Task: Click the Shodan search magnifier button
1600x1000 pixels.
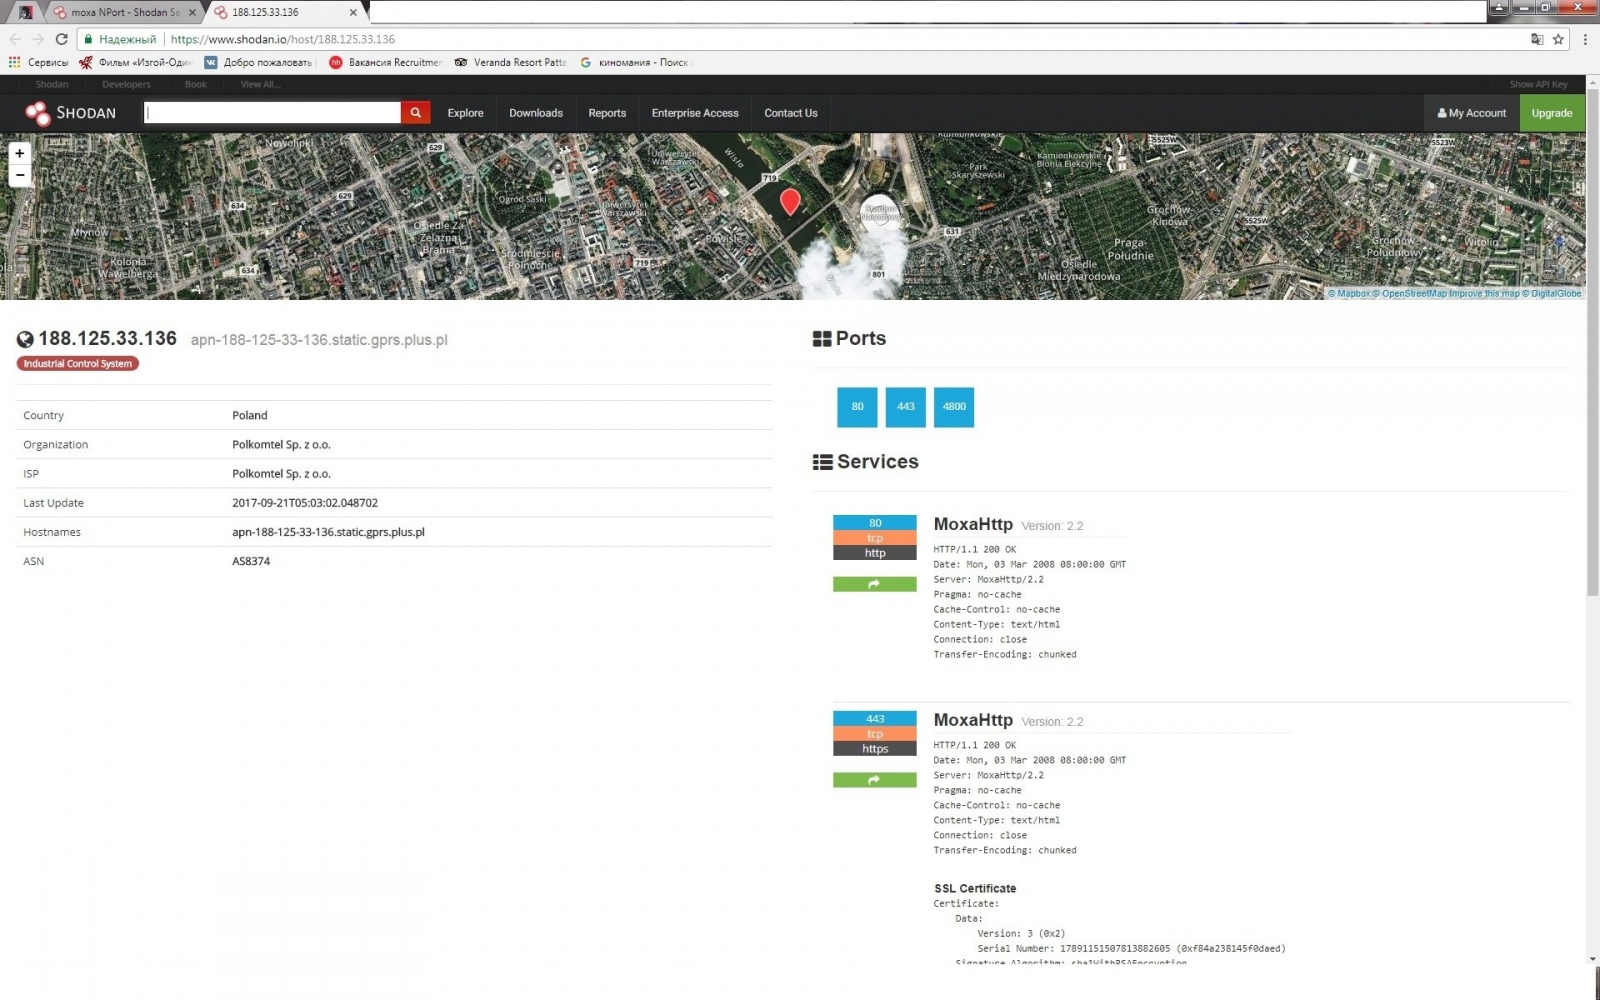Action: [x=416, y=113]
